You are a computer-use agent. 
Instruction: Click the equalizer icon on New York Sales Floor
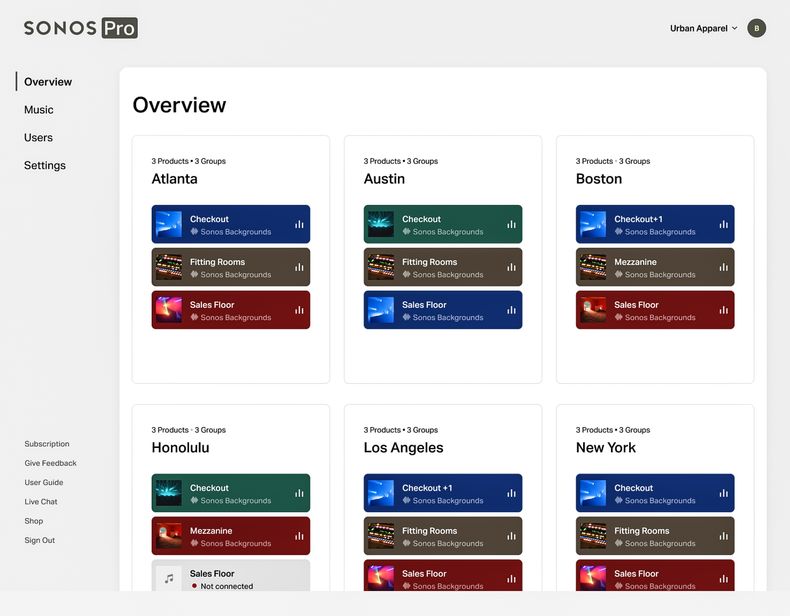tap(723, 579)
